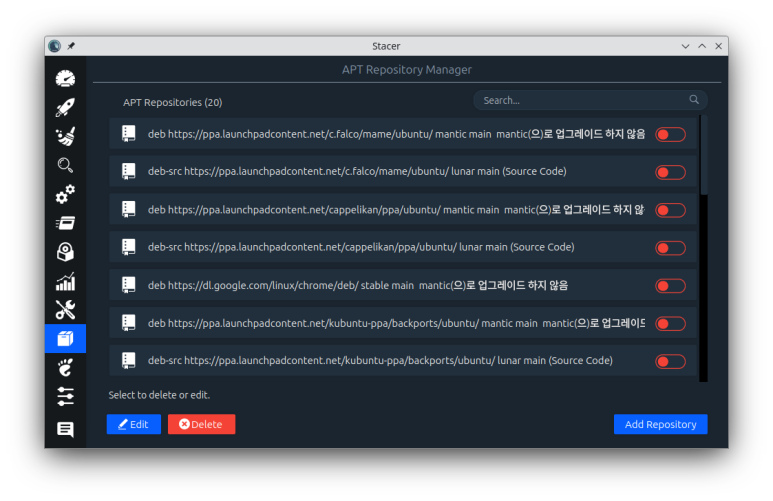
Task: Select deb-src c.falco mame lunar Source Code row
Action: [x=403, y=172]
